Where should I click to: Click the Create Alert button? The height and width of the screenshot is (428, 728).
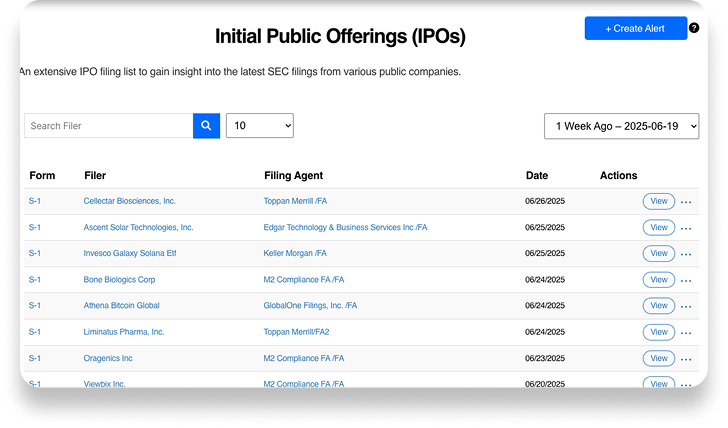click(635, 29)
